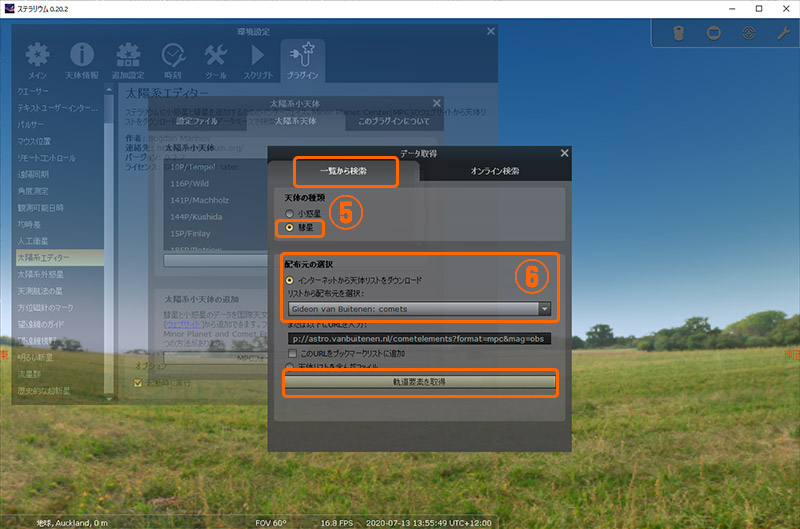Viewport: 800px width, 529px height.
Task: Open the 追加設定 tab
Action: pos(128,61)
